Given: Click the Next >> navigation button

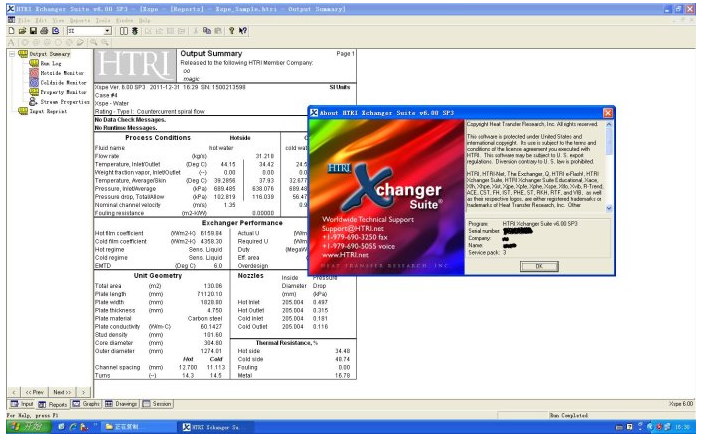Looking at the screenshot, I should (x=62, y=392).
